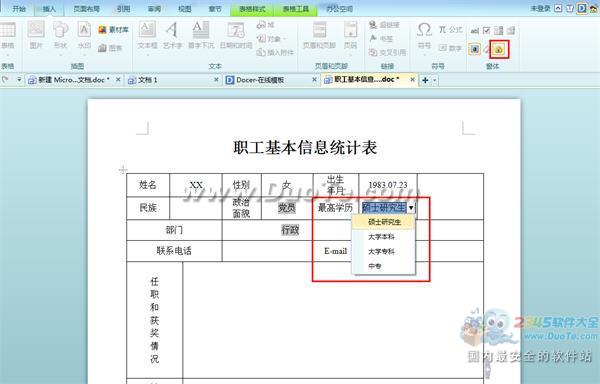Switch to the 页面布局 ribbon tab
Viewport: 600px width, 384px height.
[x=86, y=8]
